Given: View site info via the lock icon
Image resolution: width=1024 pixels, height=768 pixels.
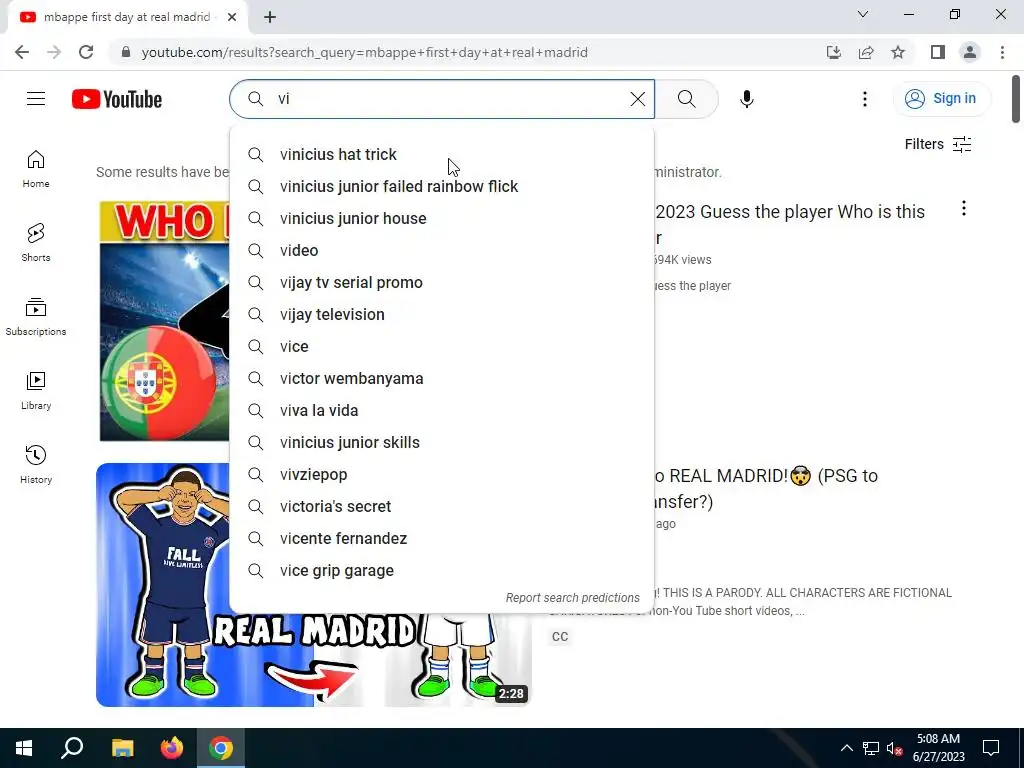Looking at the screenshot, I should coord(126,52).
